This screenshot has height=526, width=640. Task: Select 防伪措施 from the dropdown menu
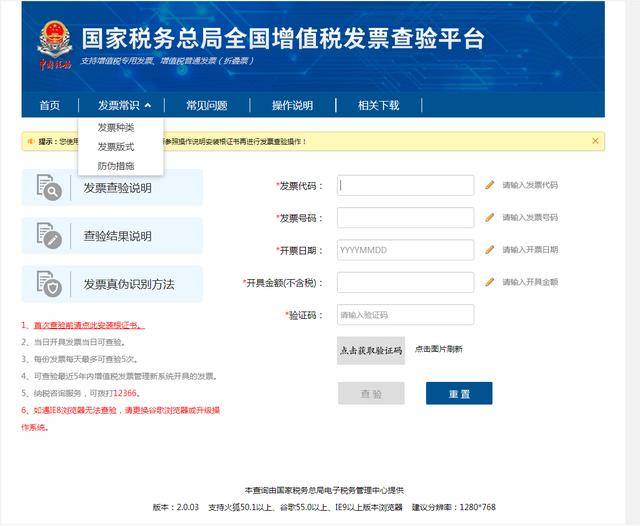[116, 166]
